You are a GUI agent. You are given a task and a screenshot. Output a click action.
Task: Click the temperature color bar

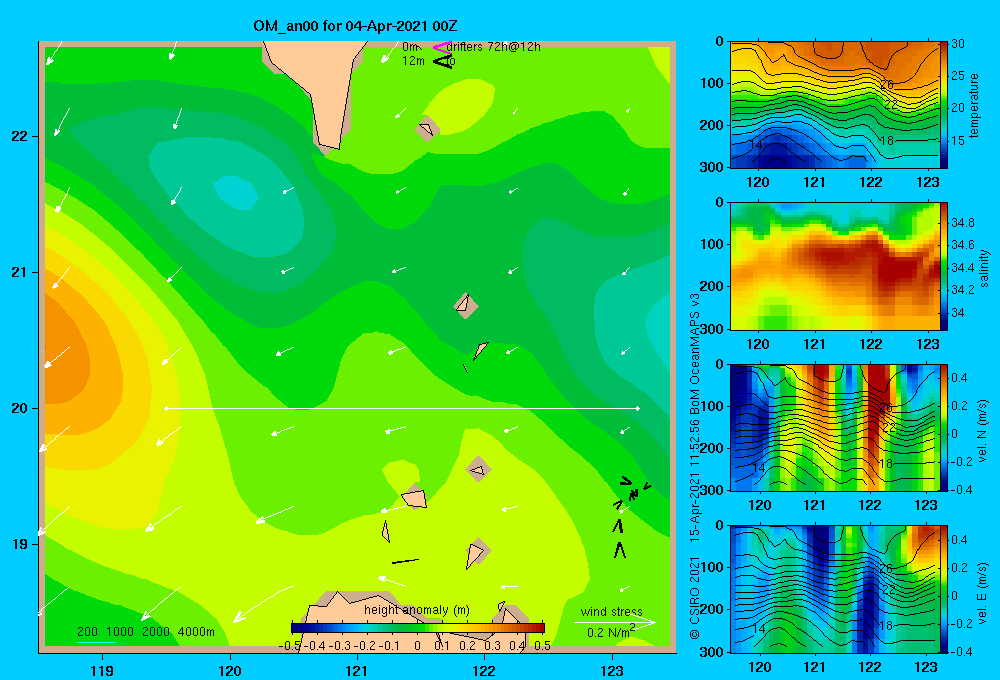click(944, 105)
